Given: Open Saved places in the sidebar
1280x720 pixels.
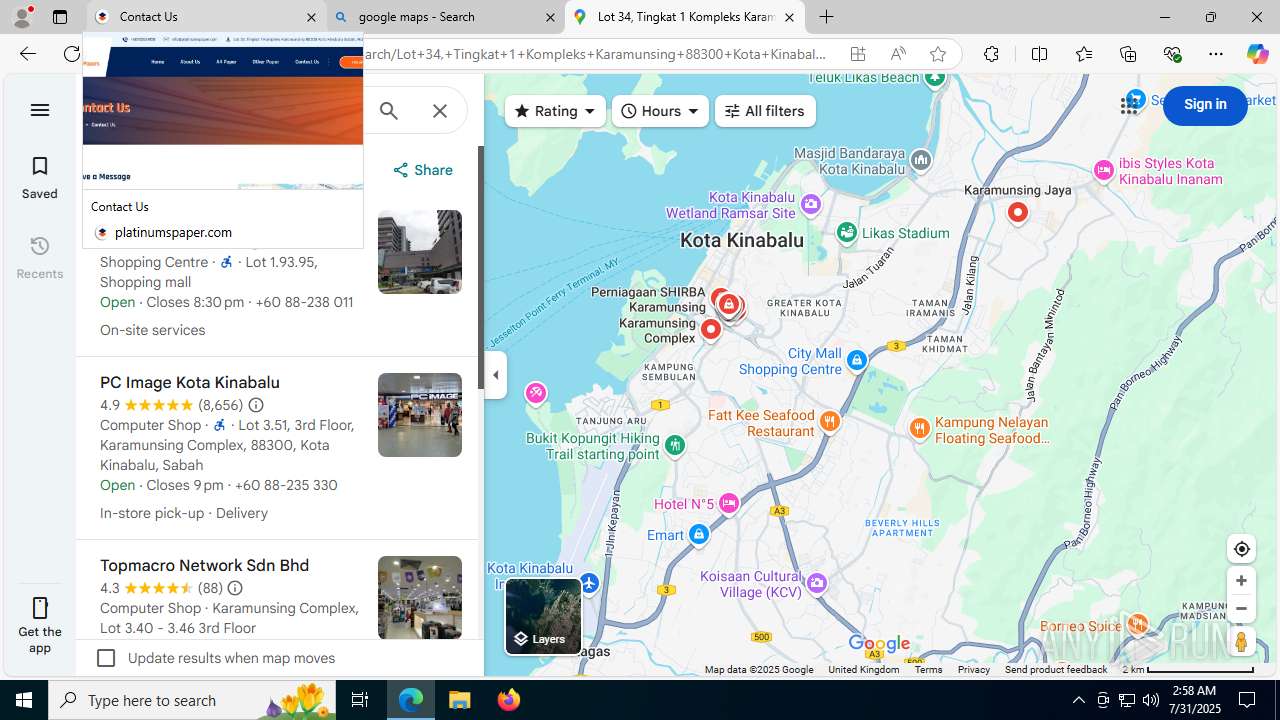Looking at the screenshot, I should tap(40, 177).
